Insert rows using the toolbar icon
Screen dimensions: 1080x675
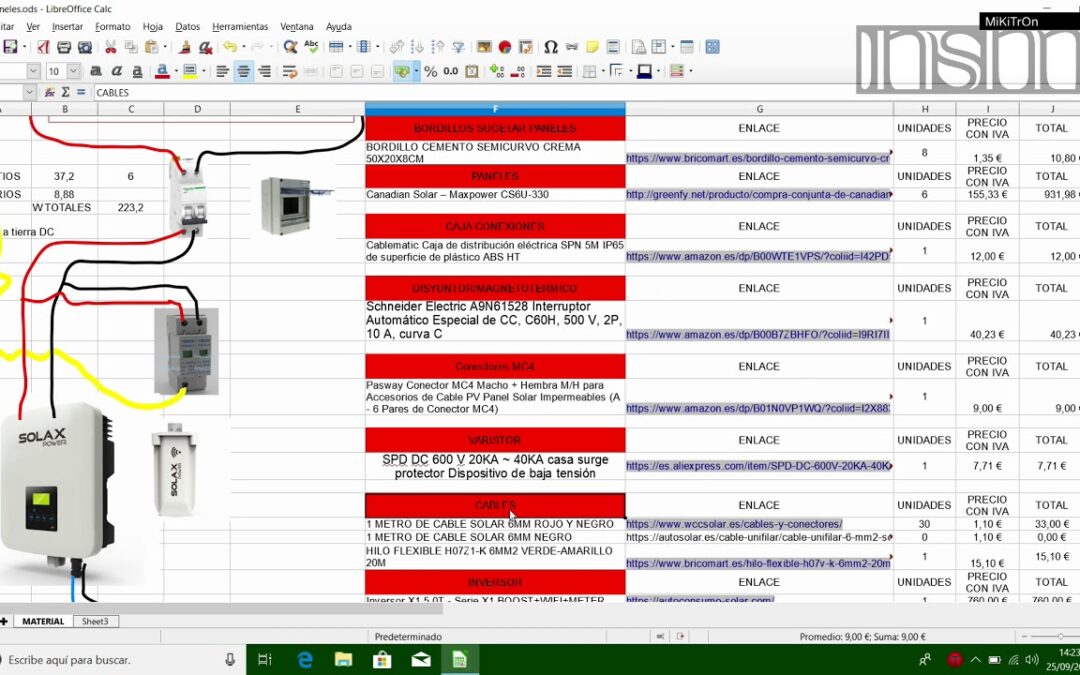tap(335, 47)
